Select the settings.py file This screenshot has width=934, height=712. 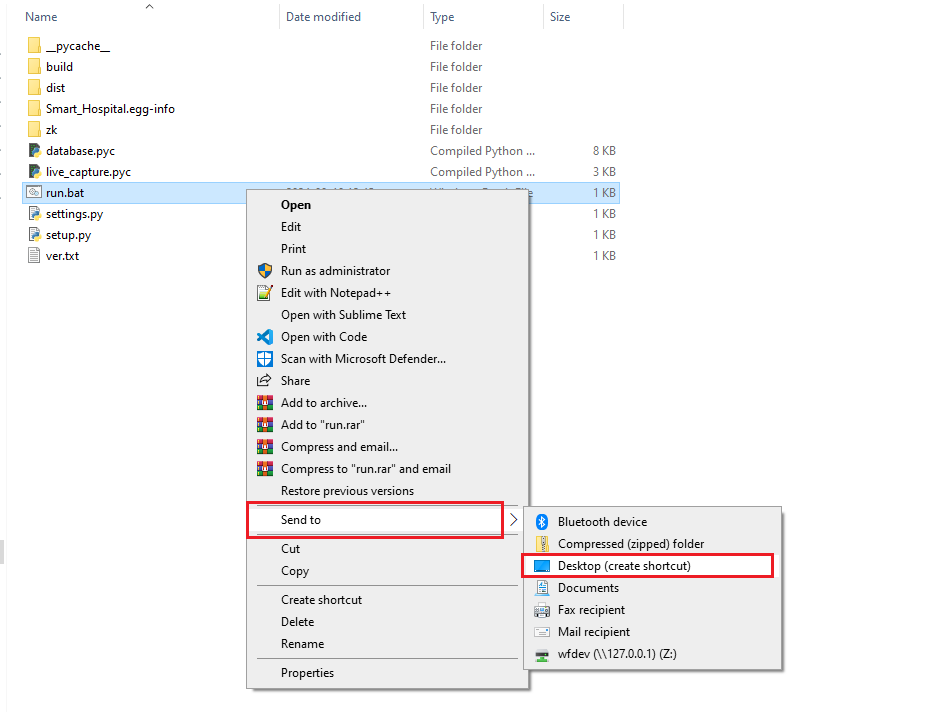(74, 214)
